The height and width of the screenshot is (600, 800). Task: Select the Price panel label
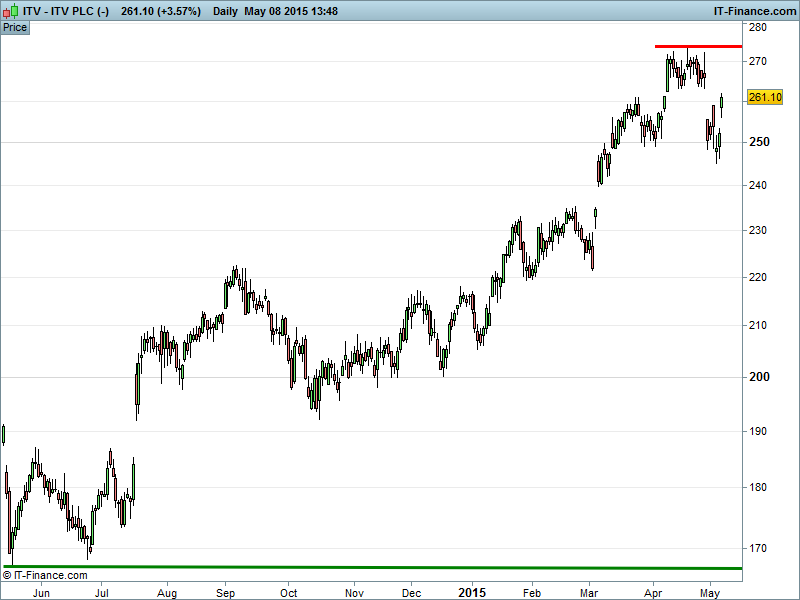click(15, 28)
